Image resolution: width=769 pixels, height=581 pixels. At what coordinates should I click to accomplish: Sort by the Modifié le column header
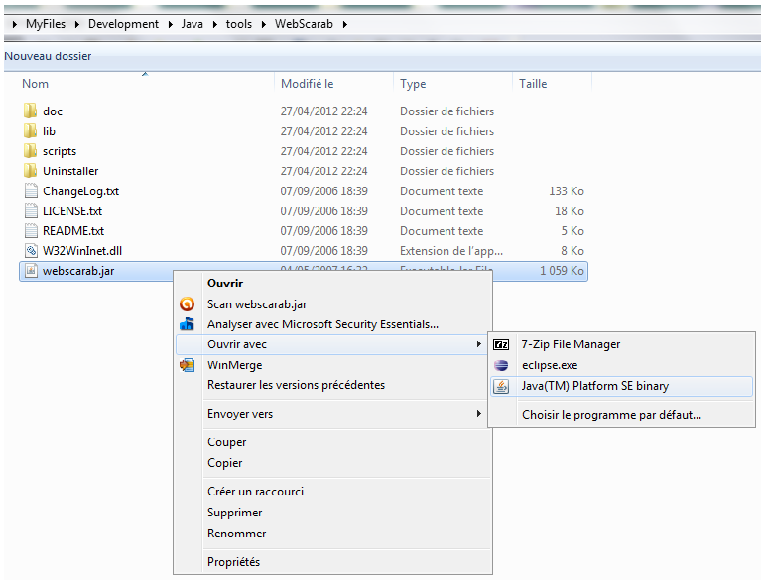[x=307, y=84]
